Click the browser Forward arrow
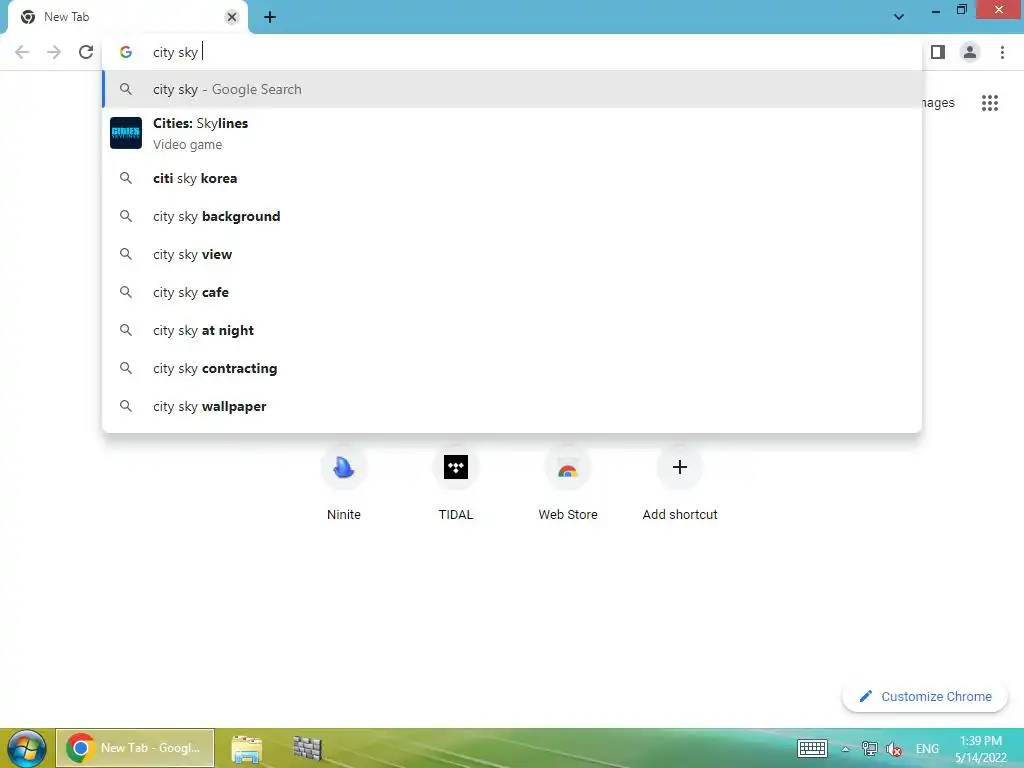Viewport: 1024px width, 768px height. point(54,52)
